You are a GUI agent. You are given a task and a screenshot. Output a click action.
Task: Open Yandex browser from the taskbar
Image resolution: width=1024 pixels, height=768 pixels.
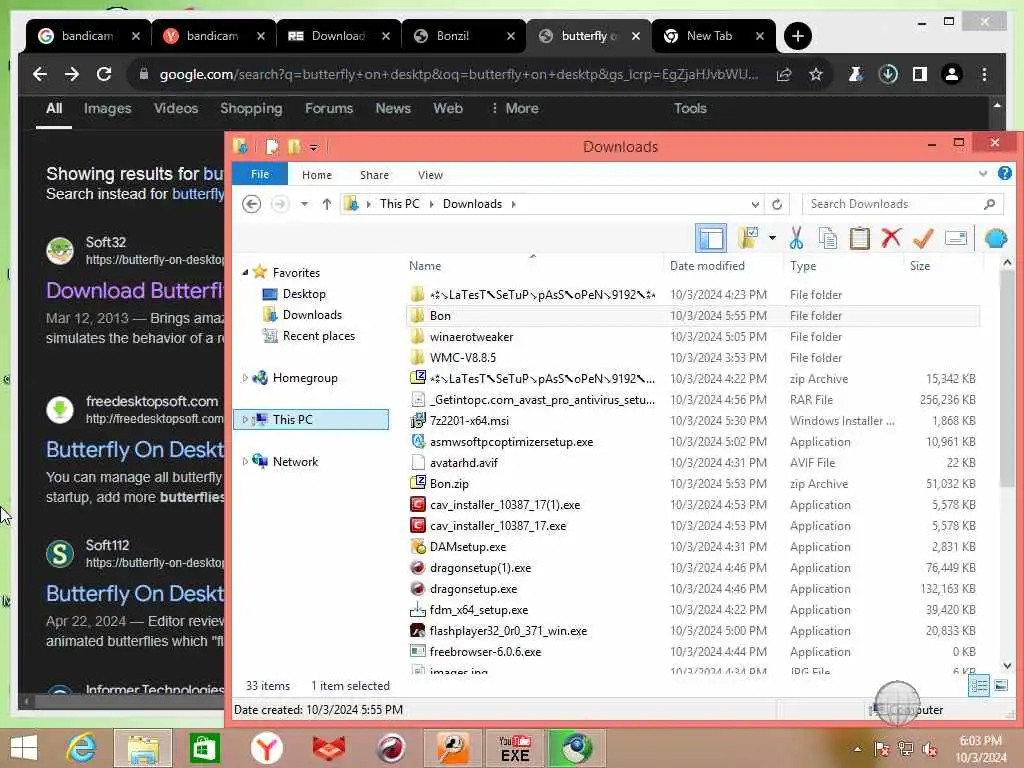(266, 748)
